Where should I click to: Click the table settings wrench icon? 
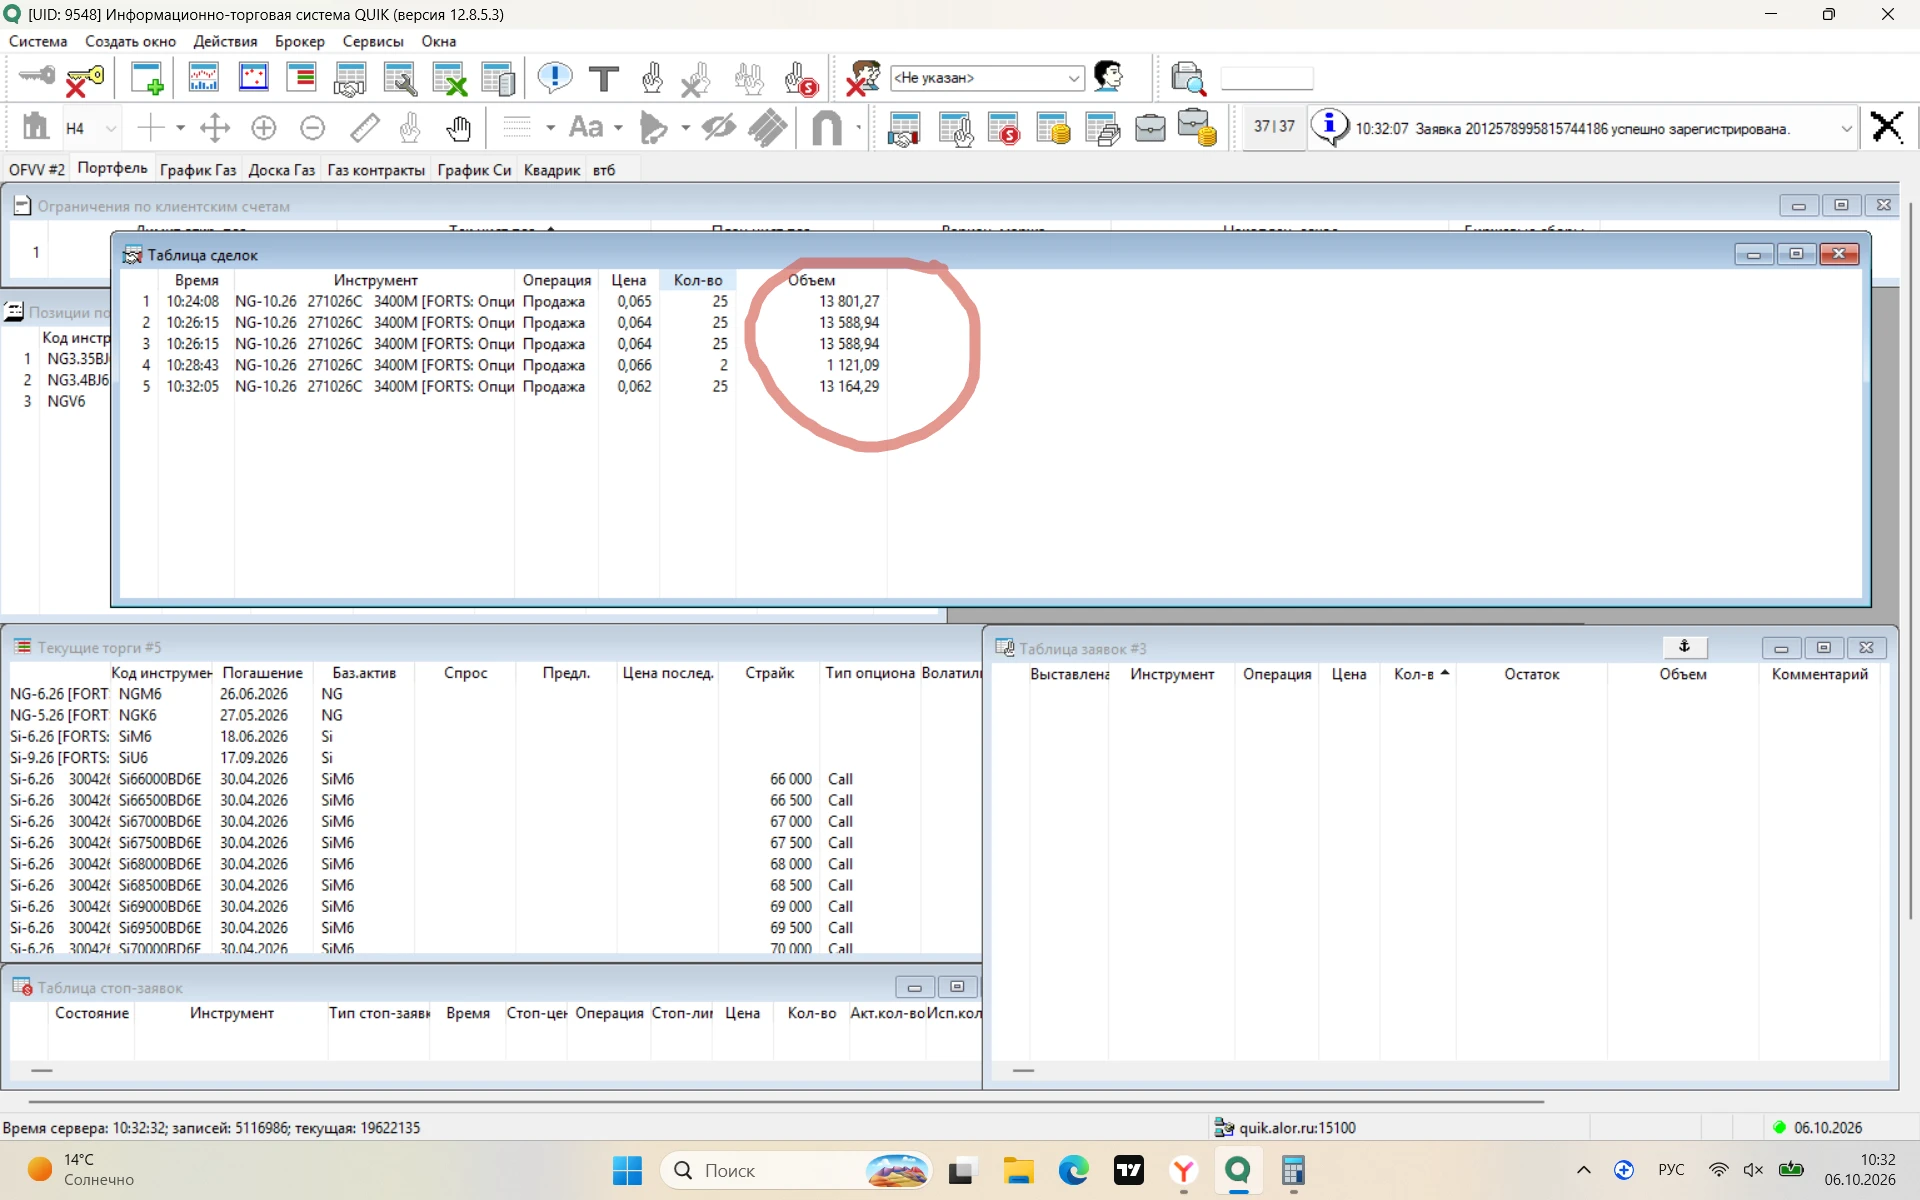[400, 78]
